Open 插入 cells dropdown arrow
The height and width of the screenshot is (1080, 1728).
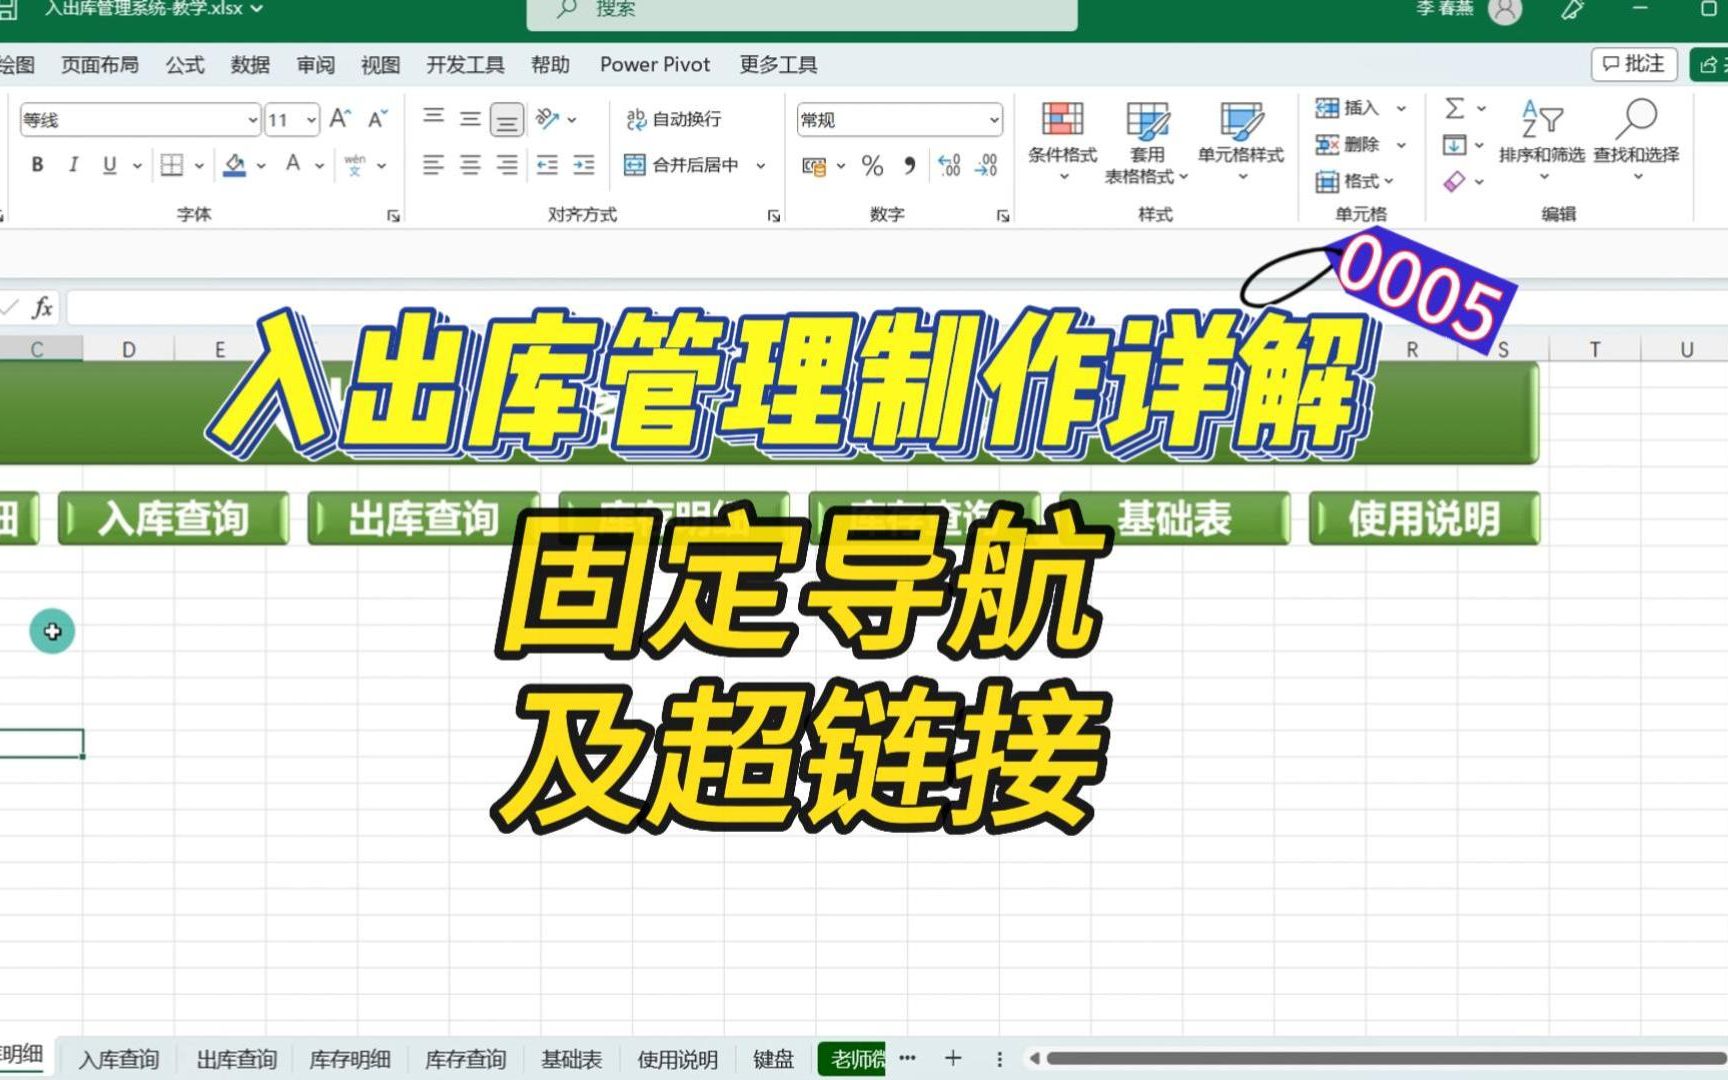(1401, 108)
